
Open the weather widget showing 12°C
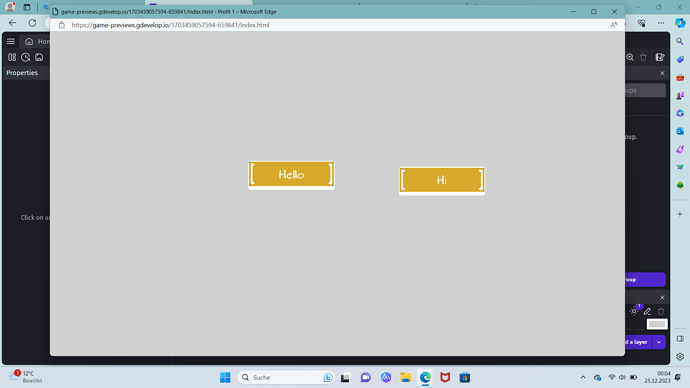click(26, 377)
